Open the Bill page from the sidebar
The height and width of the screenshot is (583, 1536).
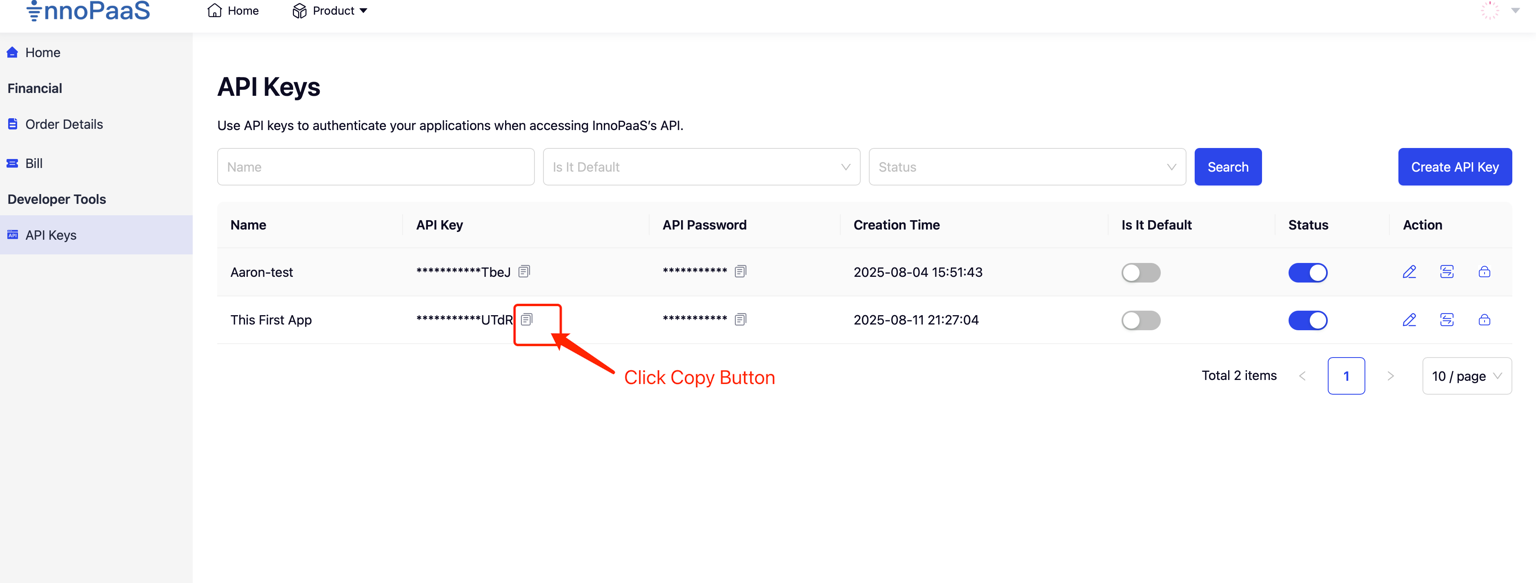tap(34, 163)
